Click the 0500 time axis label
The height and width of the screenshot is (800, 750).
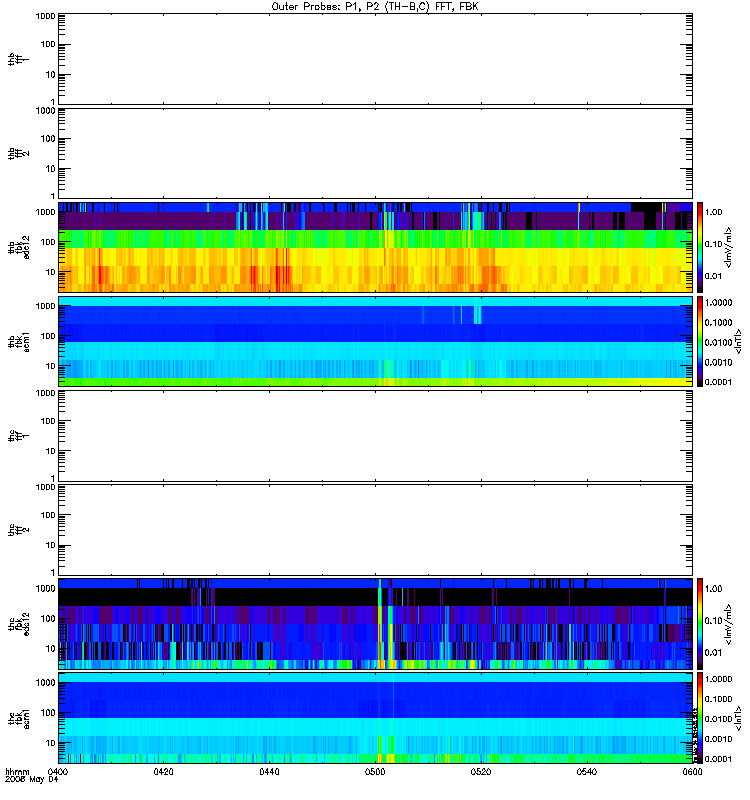[x=376, y=771]
